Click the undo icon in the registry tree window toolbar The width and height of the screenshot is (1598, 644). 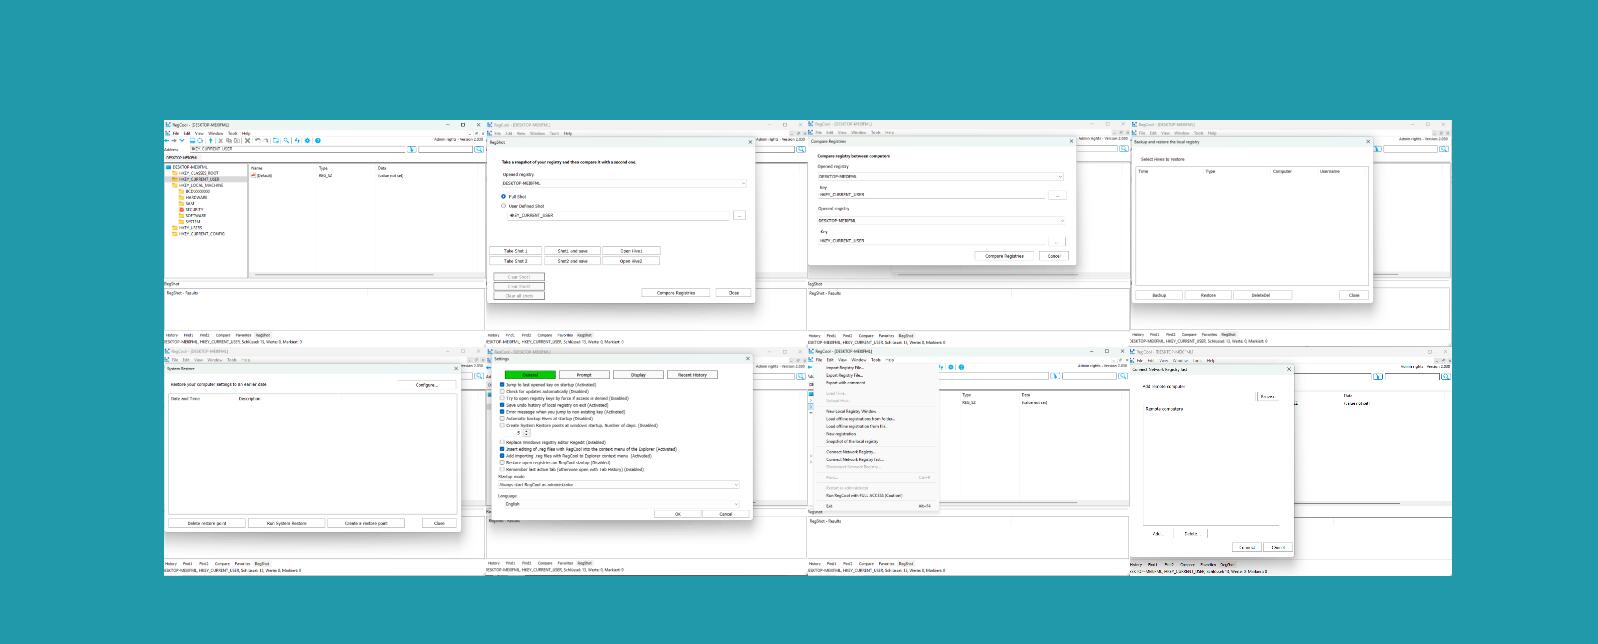click(257, 140)
